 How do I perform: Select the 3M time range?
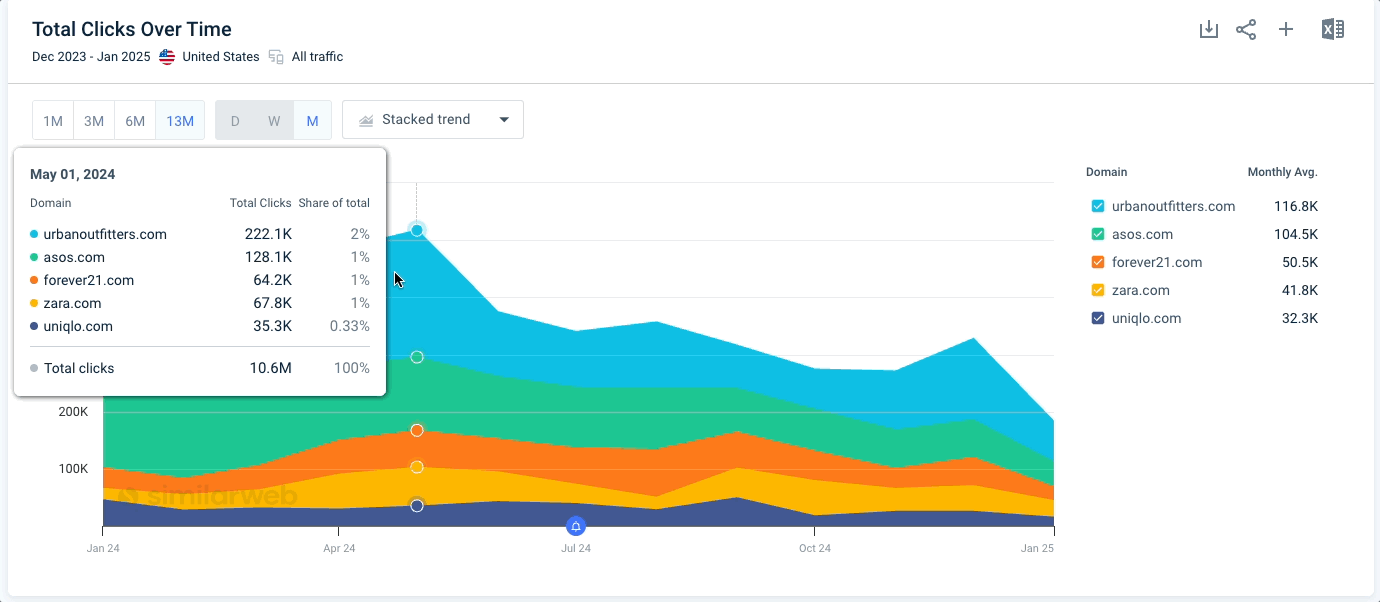point(94,120)
